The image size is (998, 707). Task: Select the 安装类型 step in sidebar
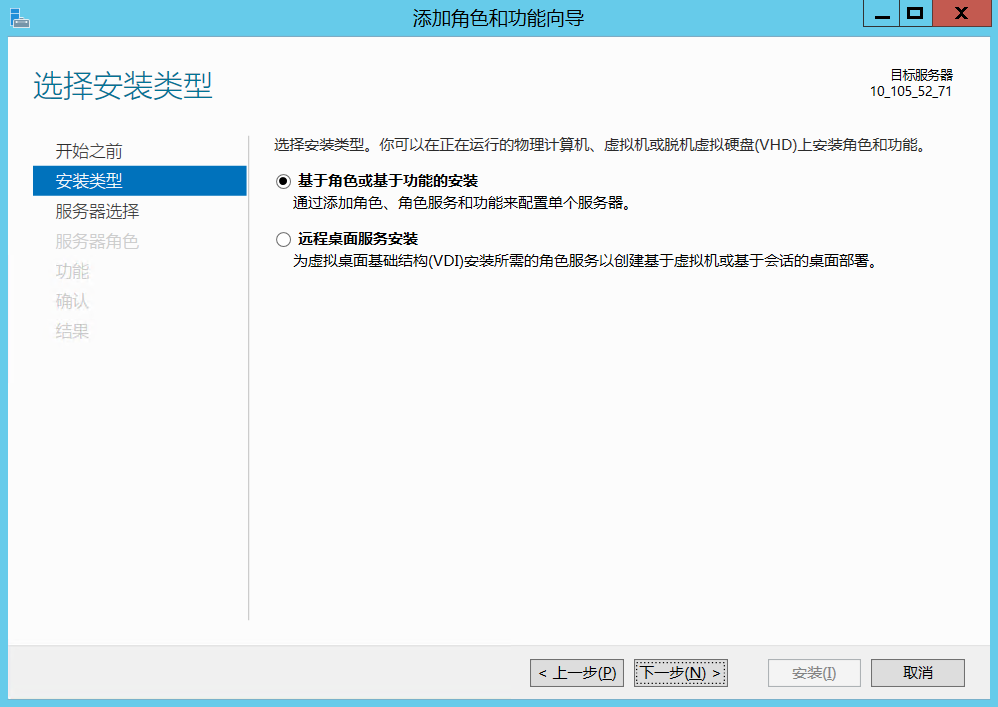point(88,181)
